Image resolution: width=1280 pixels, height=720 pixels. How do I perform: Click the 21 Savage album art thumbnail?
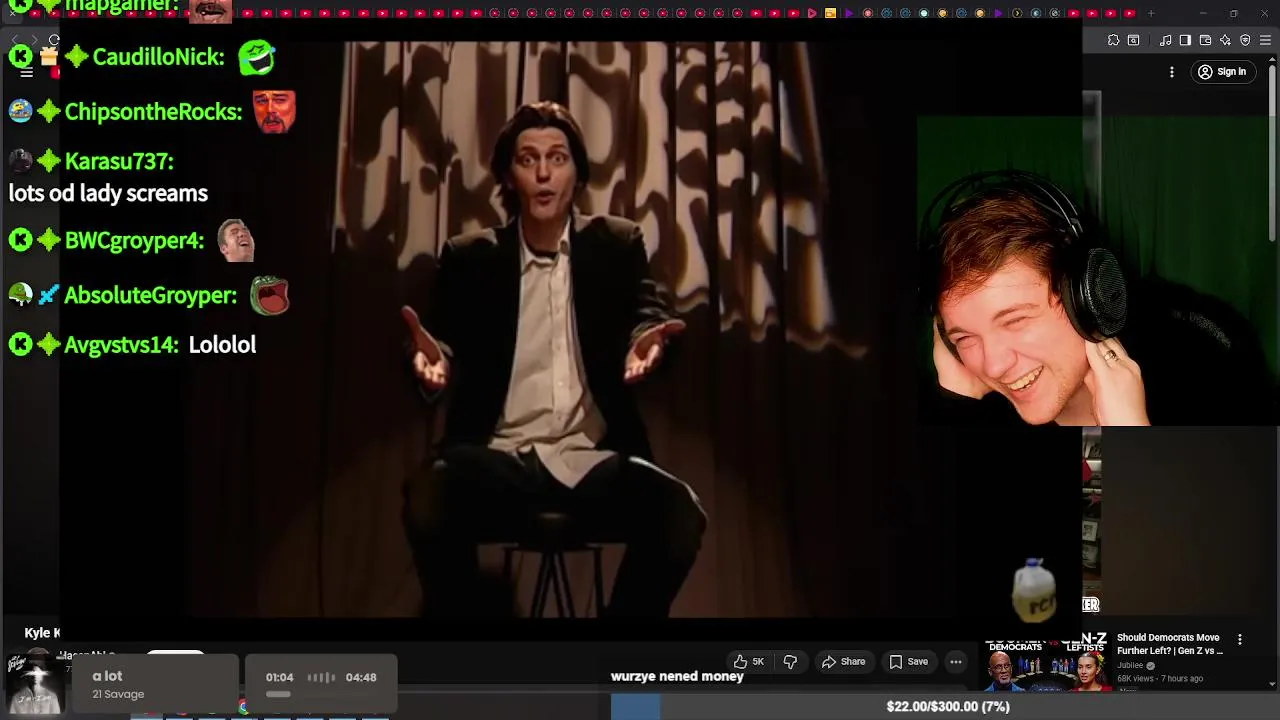[x=35, y=683]
